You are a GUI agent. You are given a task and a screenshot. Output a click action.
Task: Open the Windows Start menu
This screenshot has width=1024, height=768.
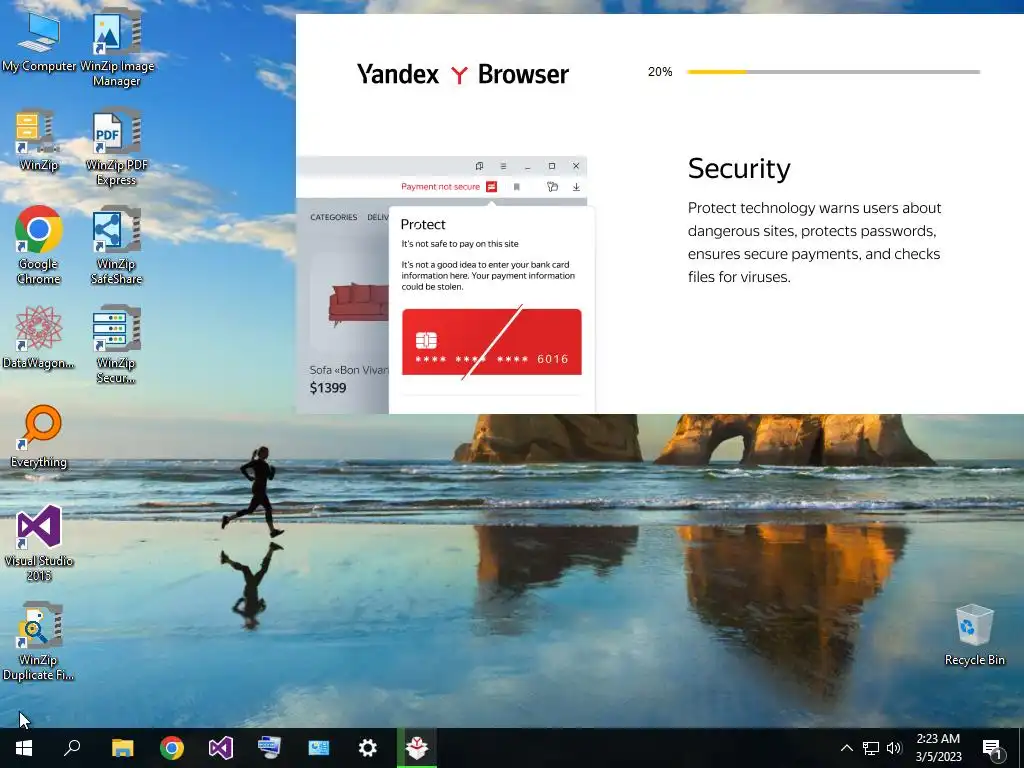[24, 748]
